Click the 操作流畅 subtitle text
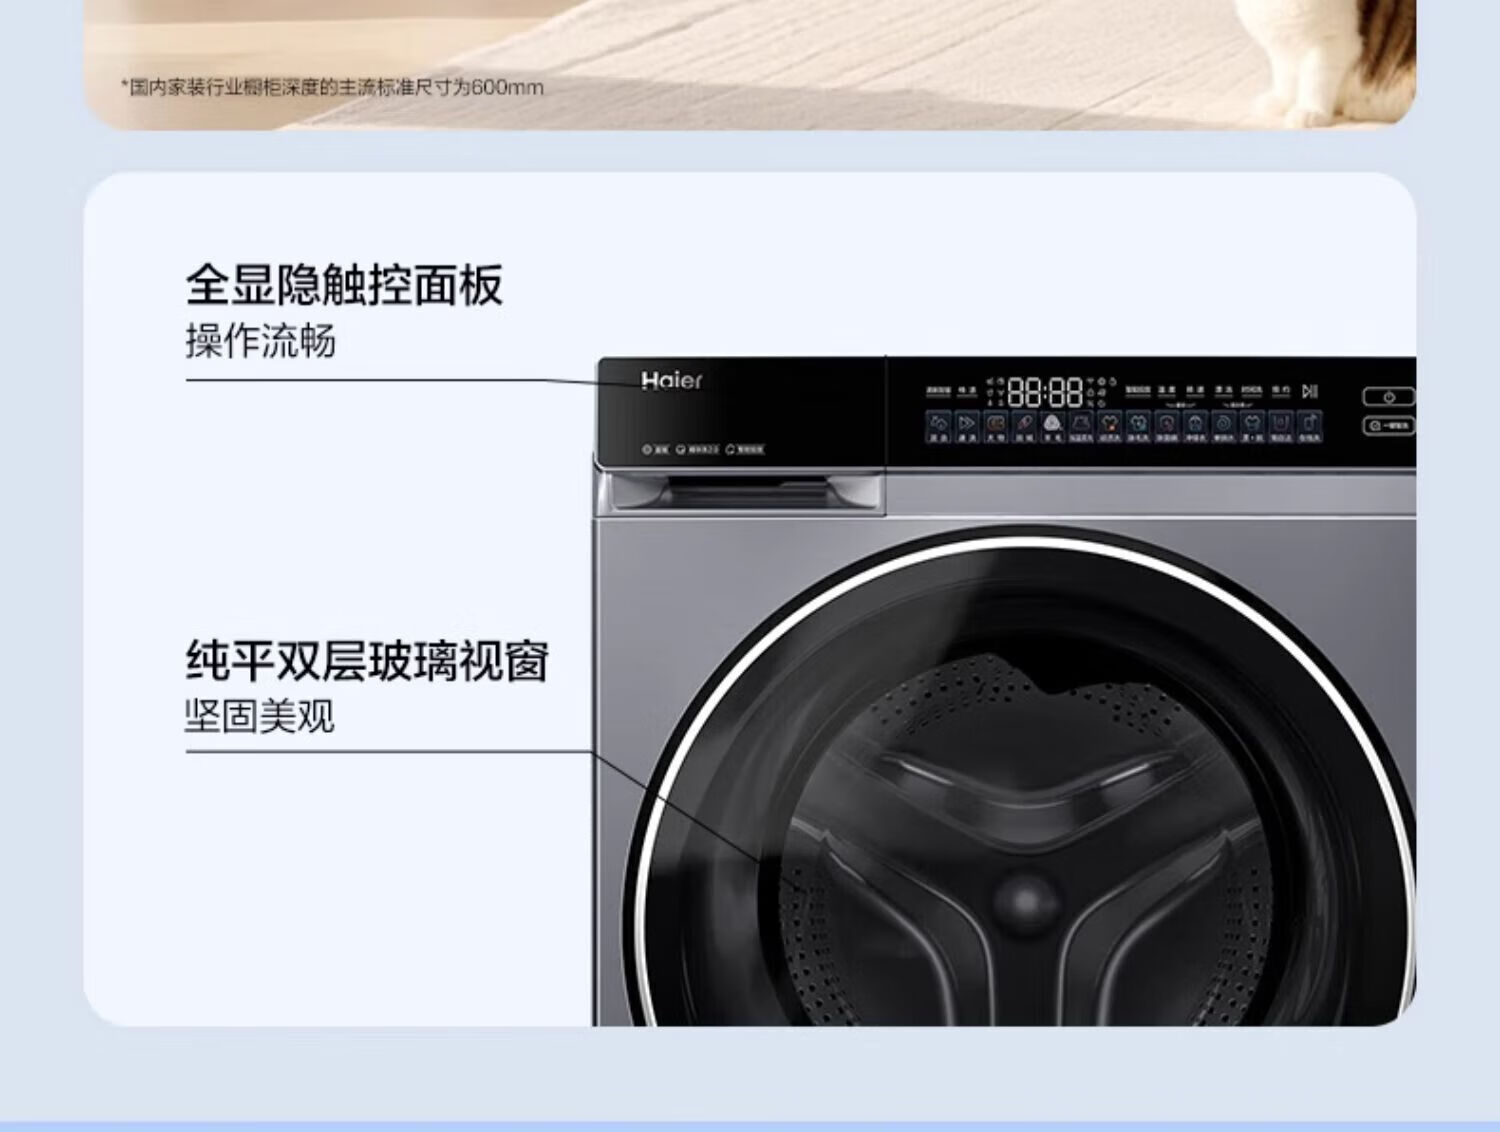Viewport: 1500px width, 1132px height. coord(260,341)
